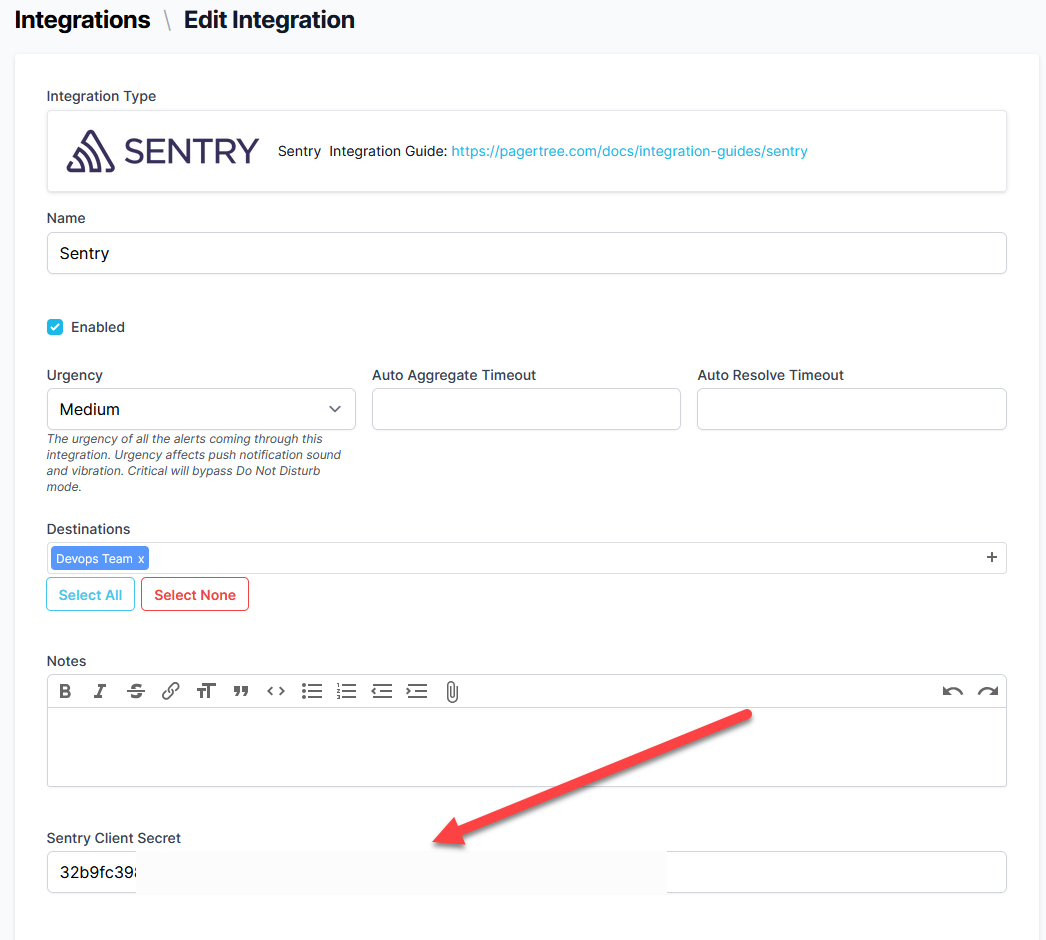1046x940 pixels.
Task: Insert a link using Notes toolbar
Action: 171,691
